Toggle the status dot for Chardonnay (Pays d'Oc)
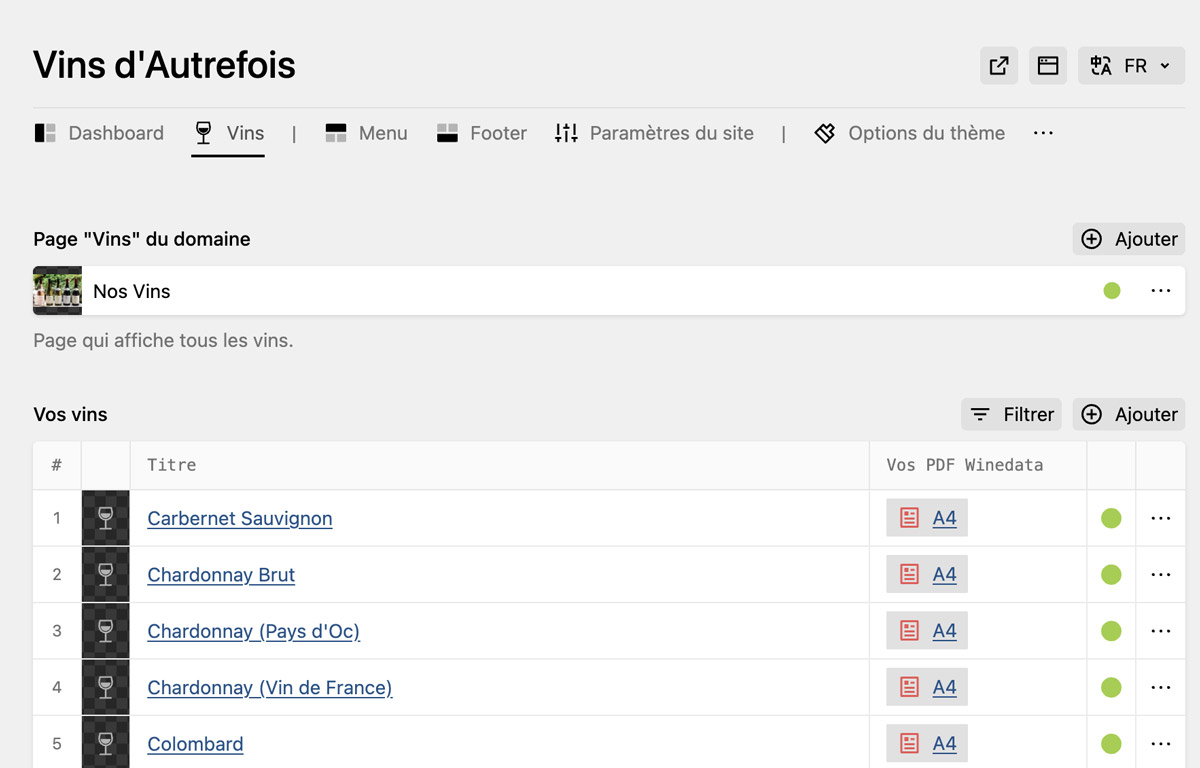Image resolution: width=1200 pixels, height=768 pixels. pos(1111,631)
